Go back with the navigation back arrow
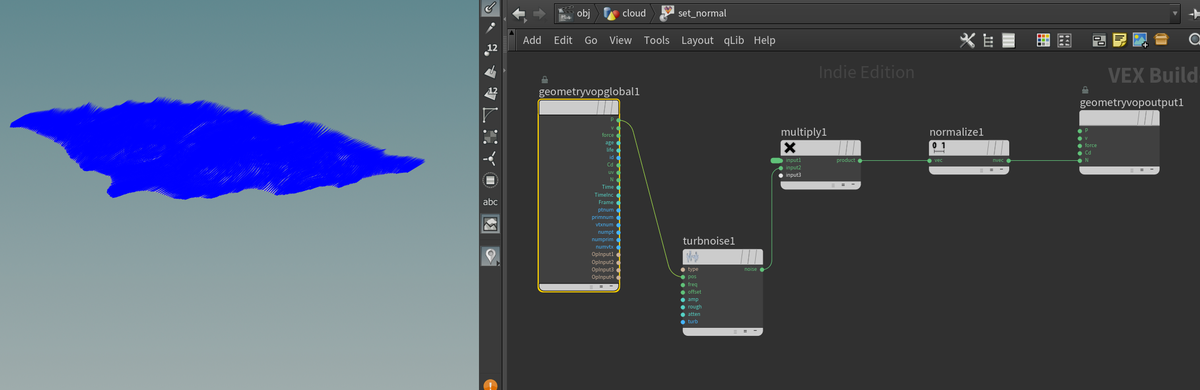The height and width of the screenshot is (390, 1200). tap(518, 13)
